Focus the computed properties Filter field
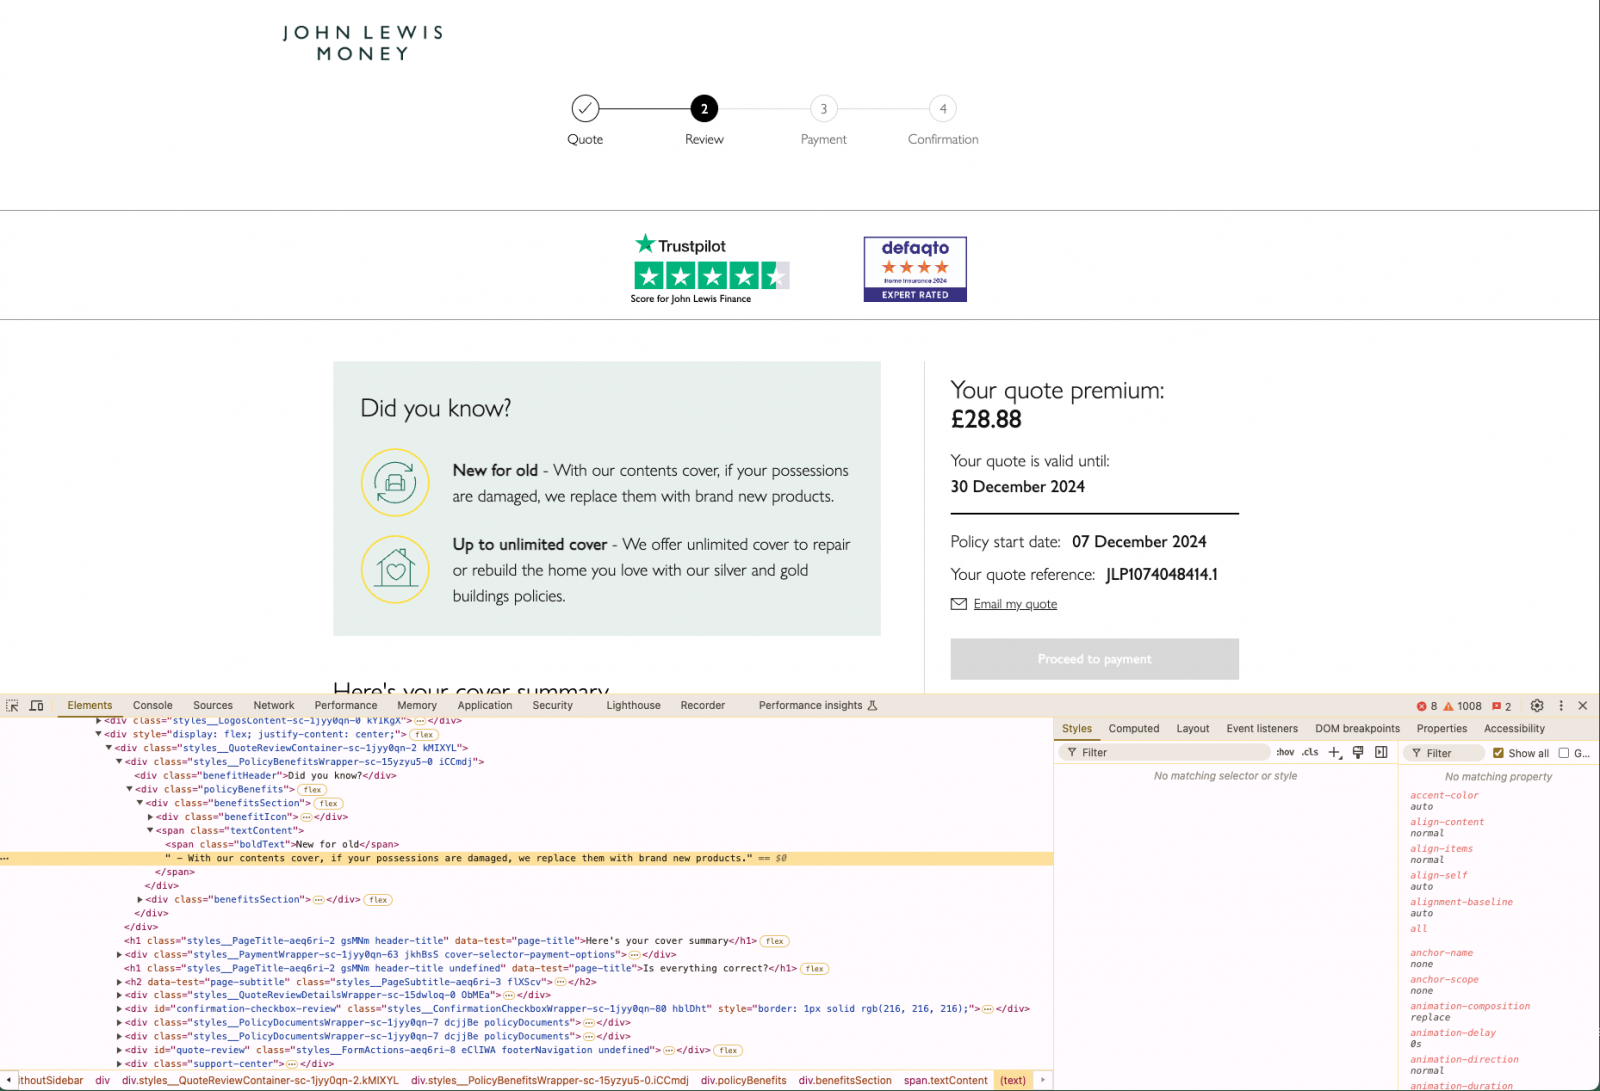 [x=1444, y=753]
